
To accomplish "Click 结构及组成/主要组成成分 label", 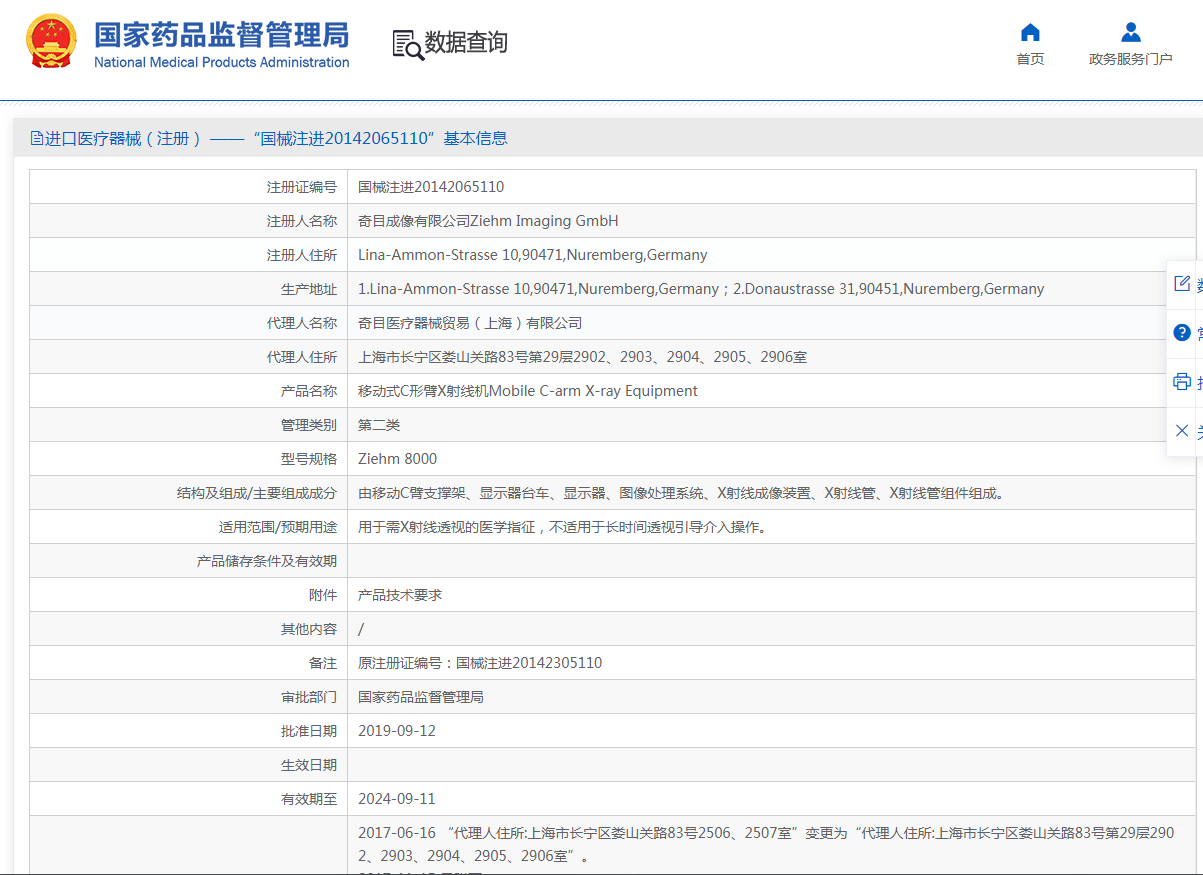I will [257, 493].
